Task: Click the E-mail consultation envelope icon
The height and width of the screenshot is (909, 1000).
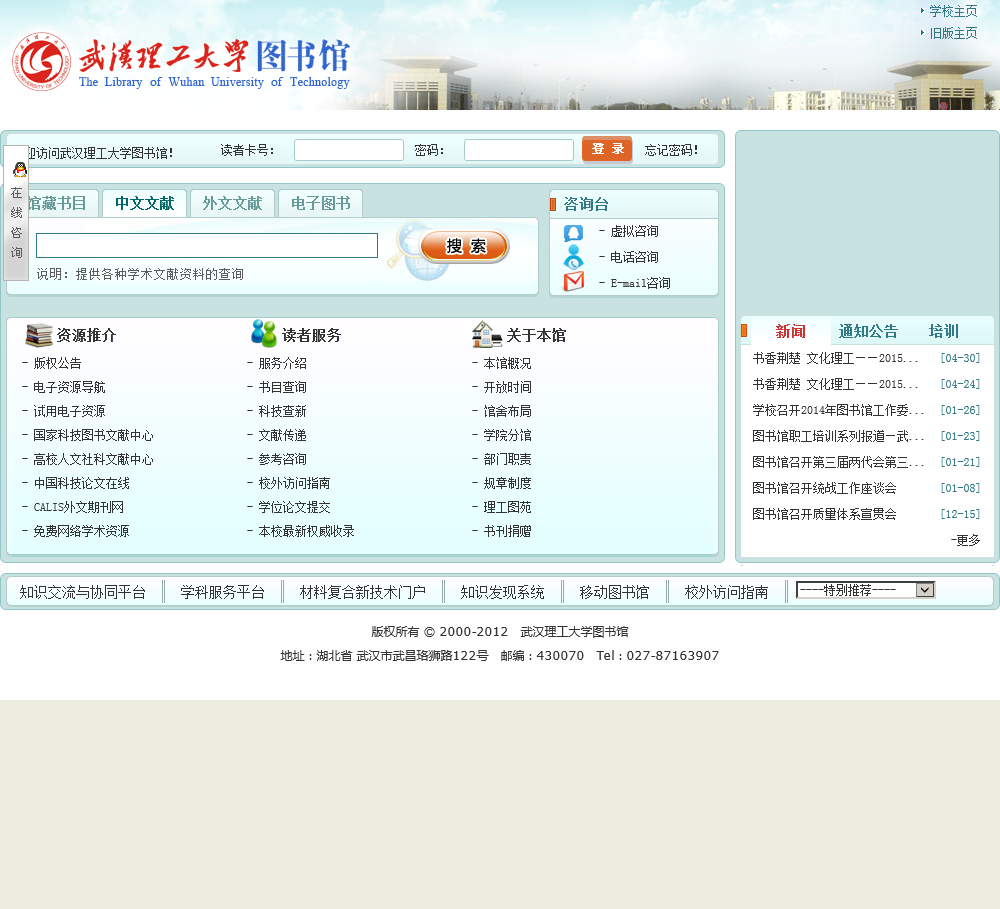Action: click(573, 281)
